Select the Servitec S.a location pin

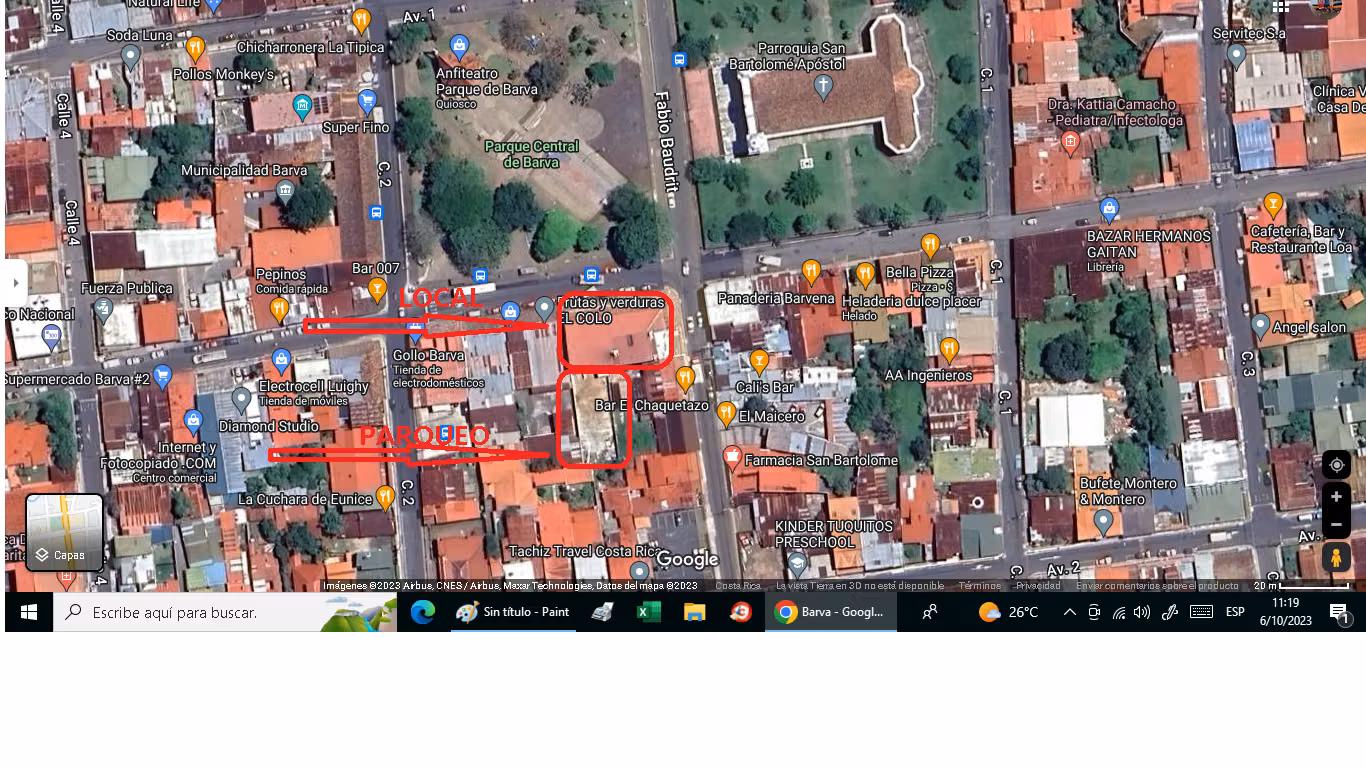(1237, 56)
